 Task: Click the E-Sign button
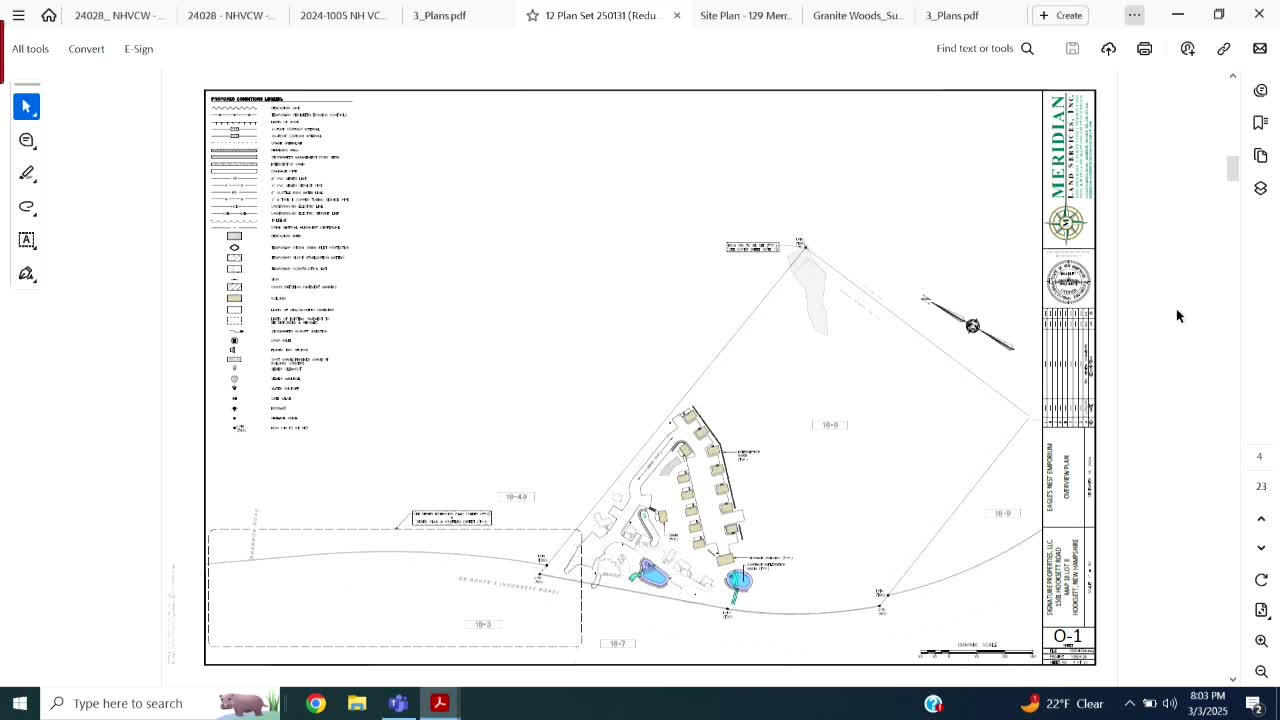click(138, 49)
